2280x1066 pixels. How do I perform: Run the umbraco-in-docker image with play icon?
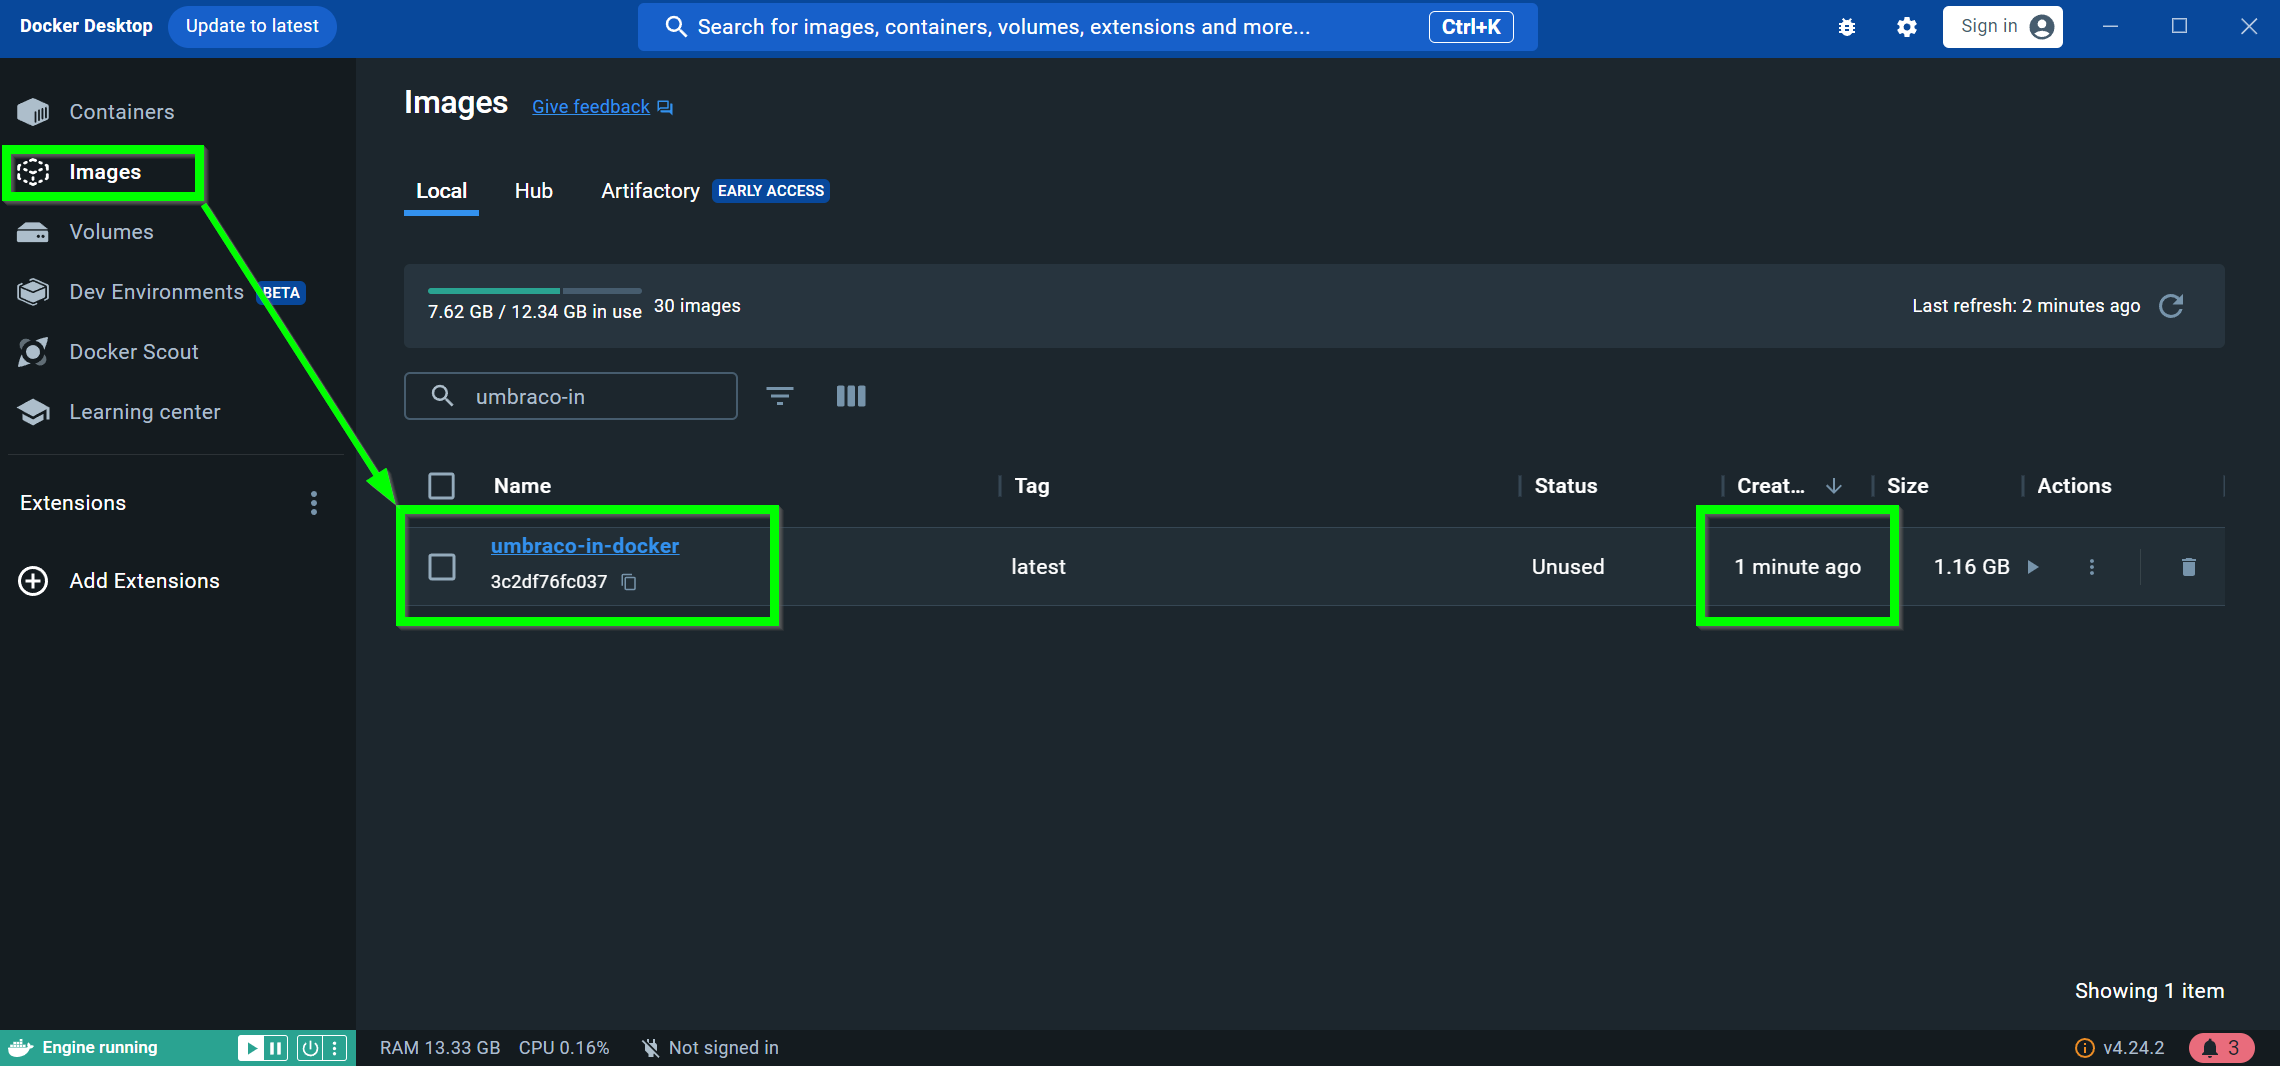(2033, 567)
